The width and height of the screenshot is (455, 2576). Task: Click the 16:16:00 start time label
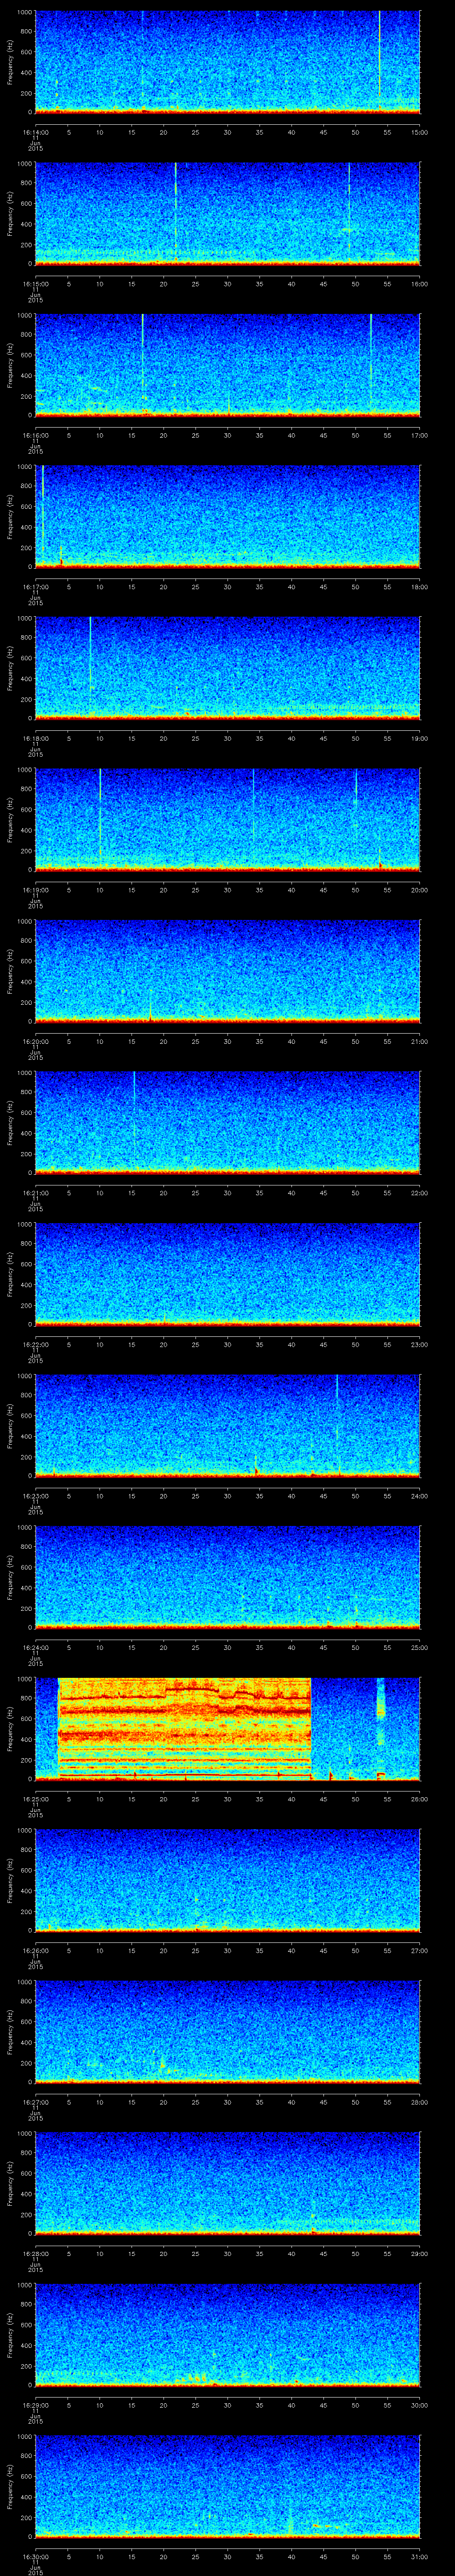coord(36,435)
